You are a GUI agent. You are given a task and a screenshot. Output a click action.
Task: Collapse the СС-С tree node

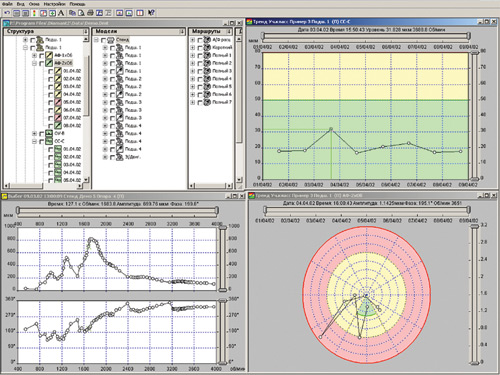click(x=34, y=142)
